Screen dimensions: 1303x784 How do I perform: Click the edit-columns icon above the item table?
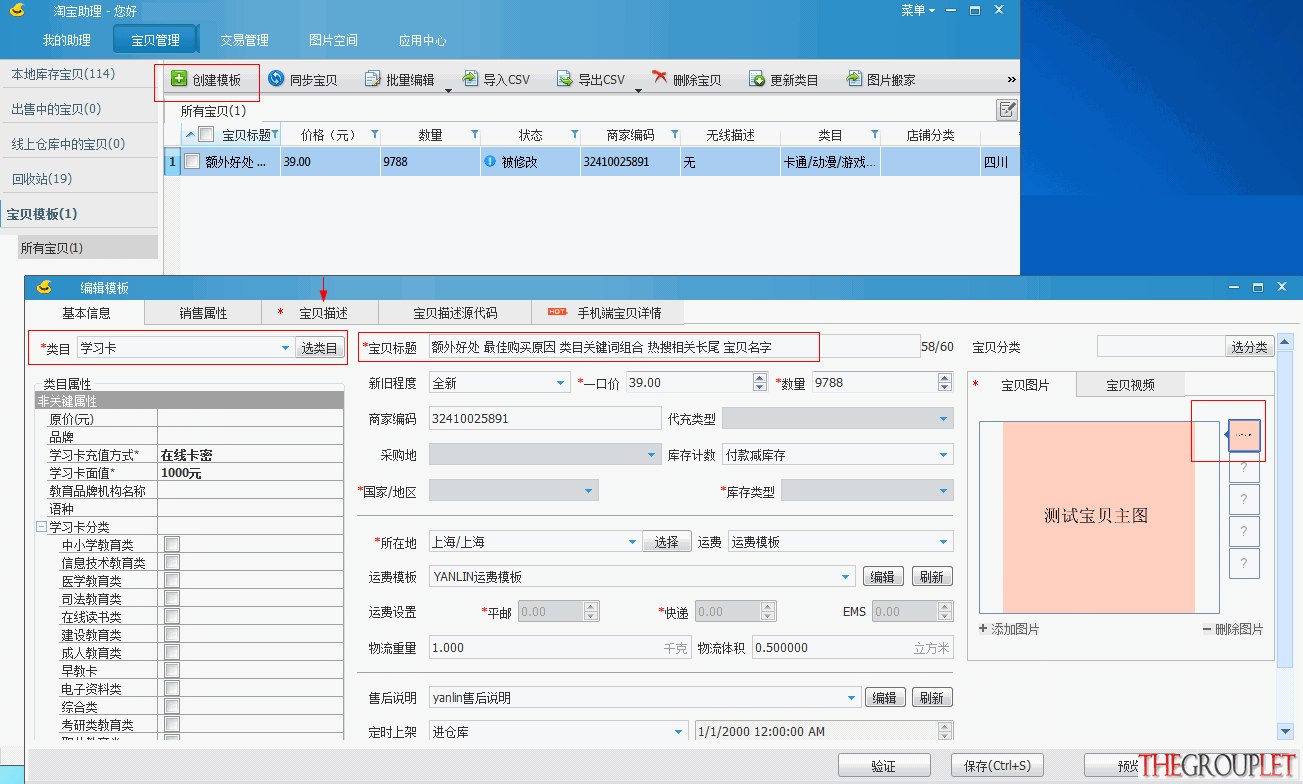1007,110
